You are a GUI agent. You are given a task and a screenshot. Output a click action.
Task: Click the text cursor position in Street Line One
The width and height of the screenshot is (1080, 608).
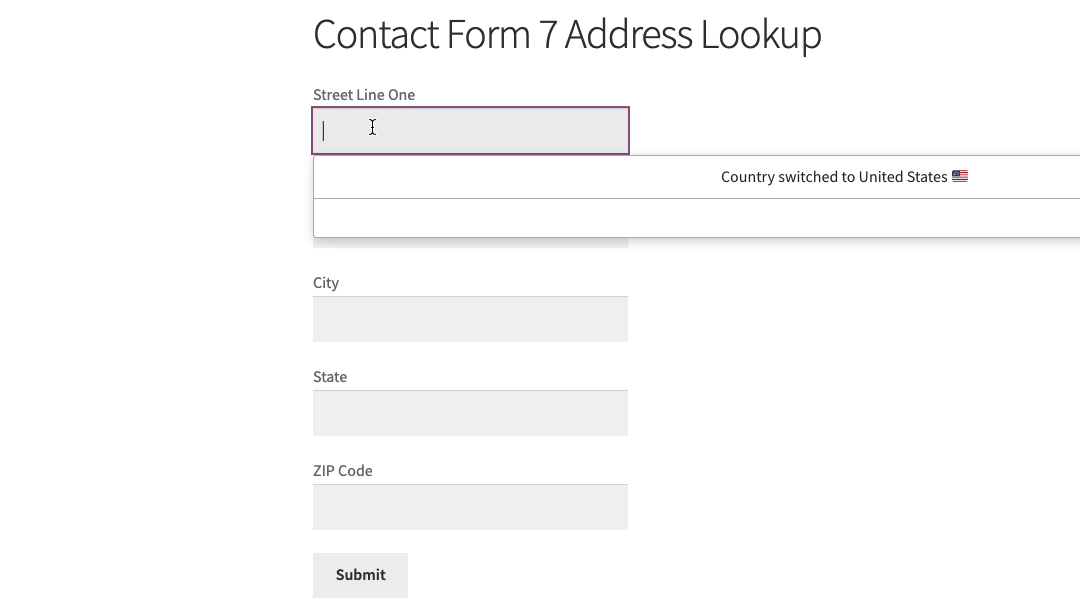[x=324, y=130]
